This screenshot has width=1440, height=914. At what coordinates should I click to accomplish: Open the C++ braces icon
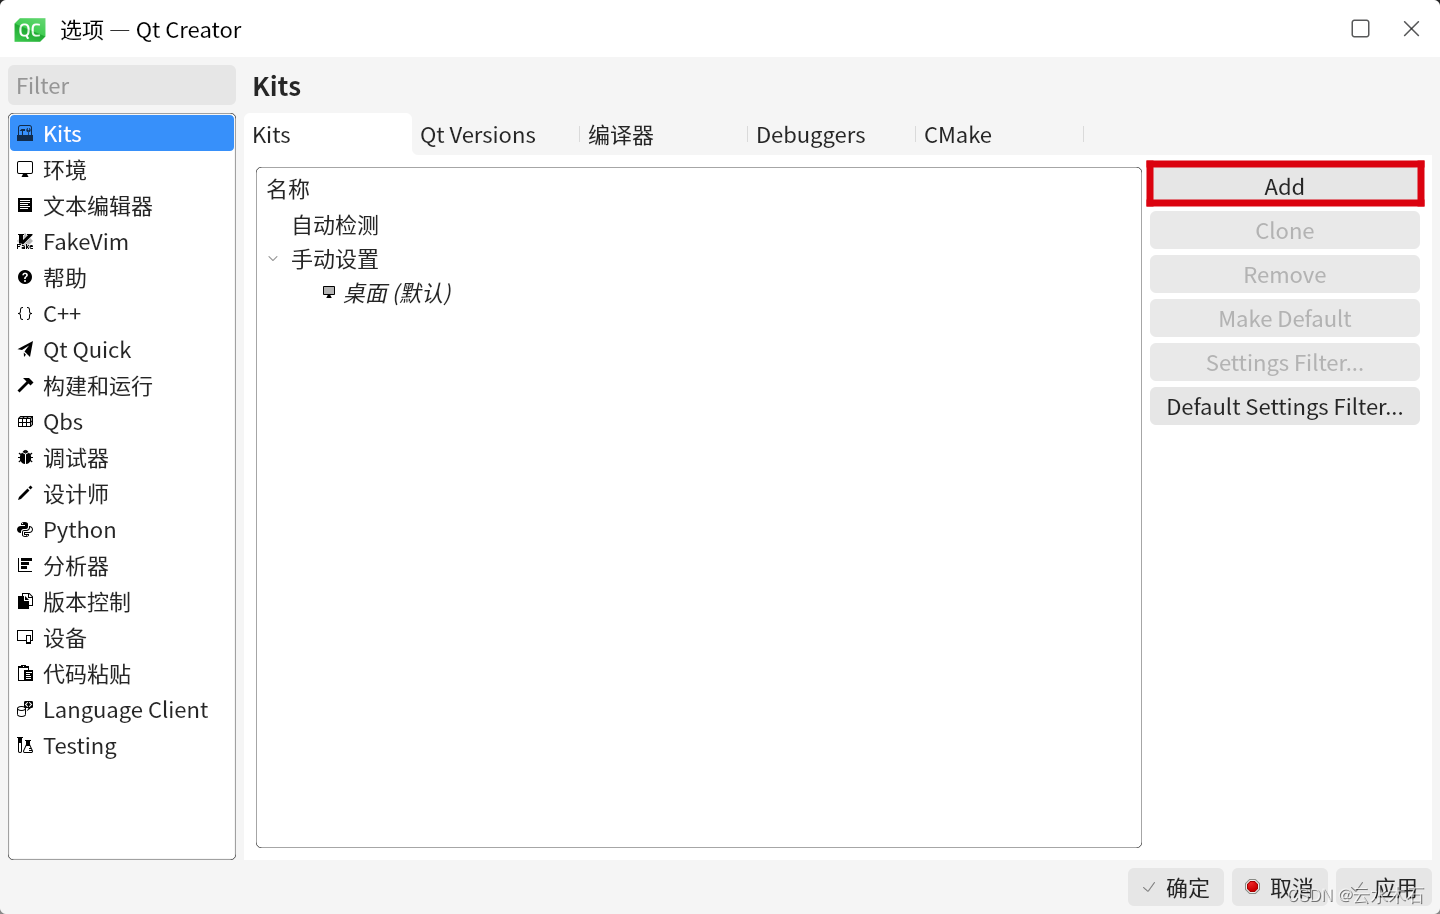coord(26,313)
